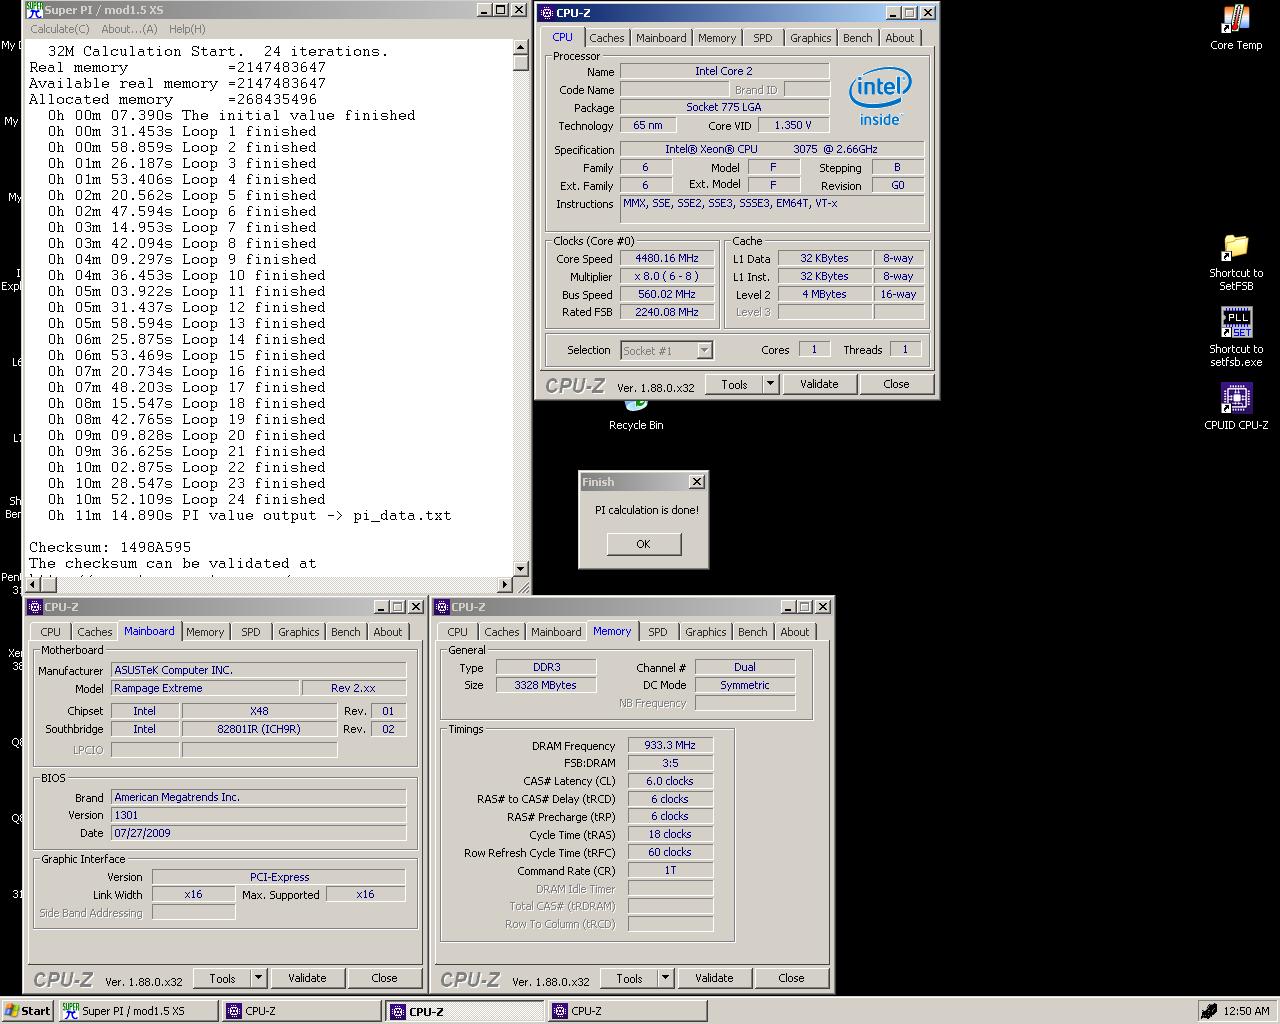
Task: Switch to the Mainboard tab in the top CPU-Z window
Action: point(661,38)
